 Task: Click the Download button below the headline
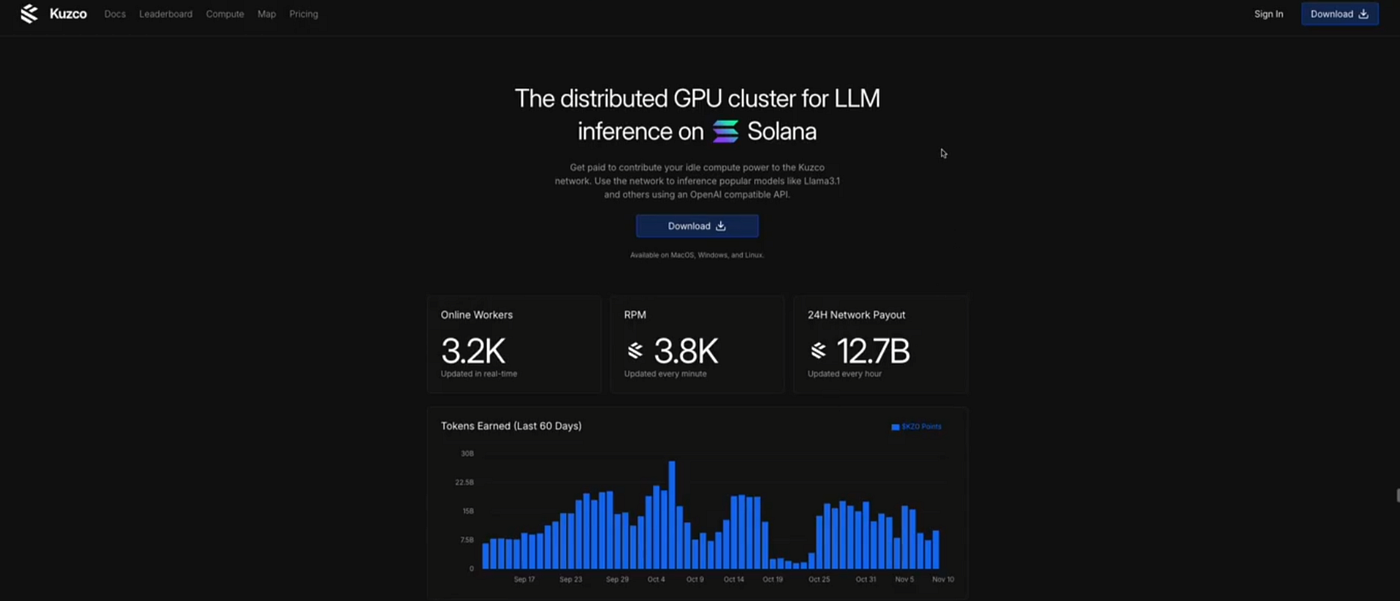tap(697, 226)
